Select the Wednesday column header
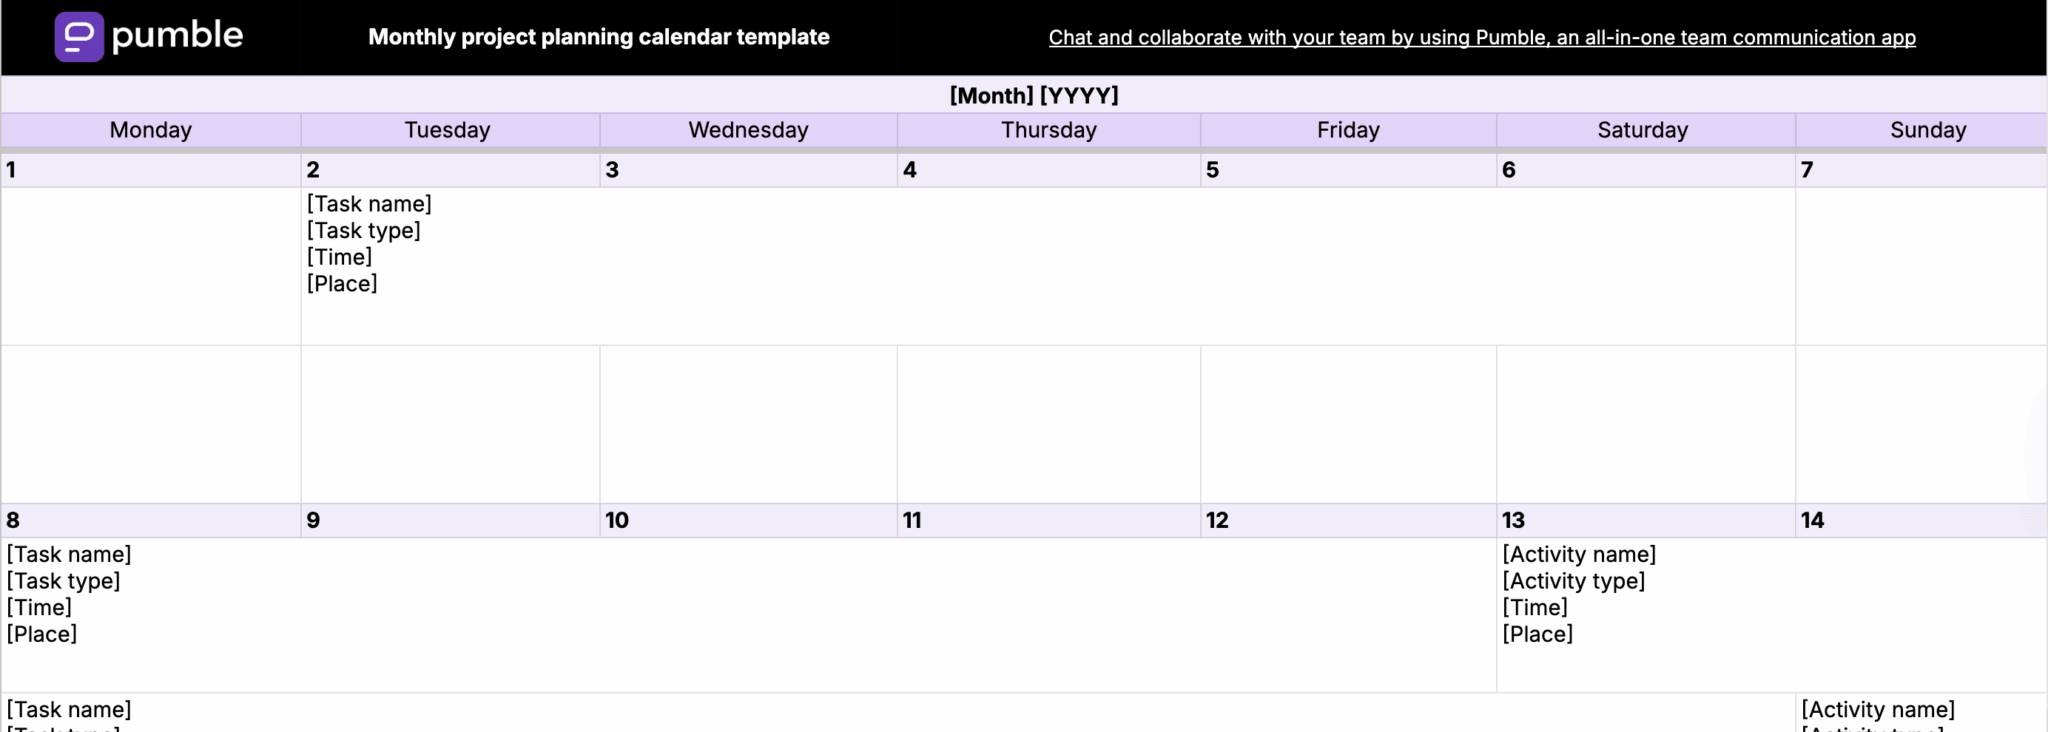The image size is (2048, 732). tap(748, 130)
